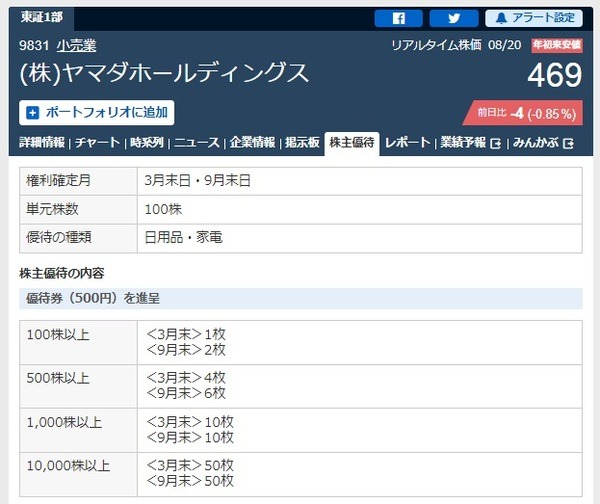Click the stock price 469

coord(554,75)
